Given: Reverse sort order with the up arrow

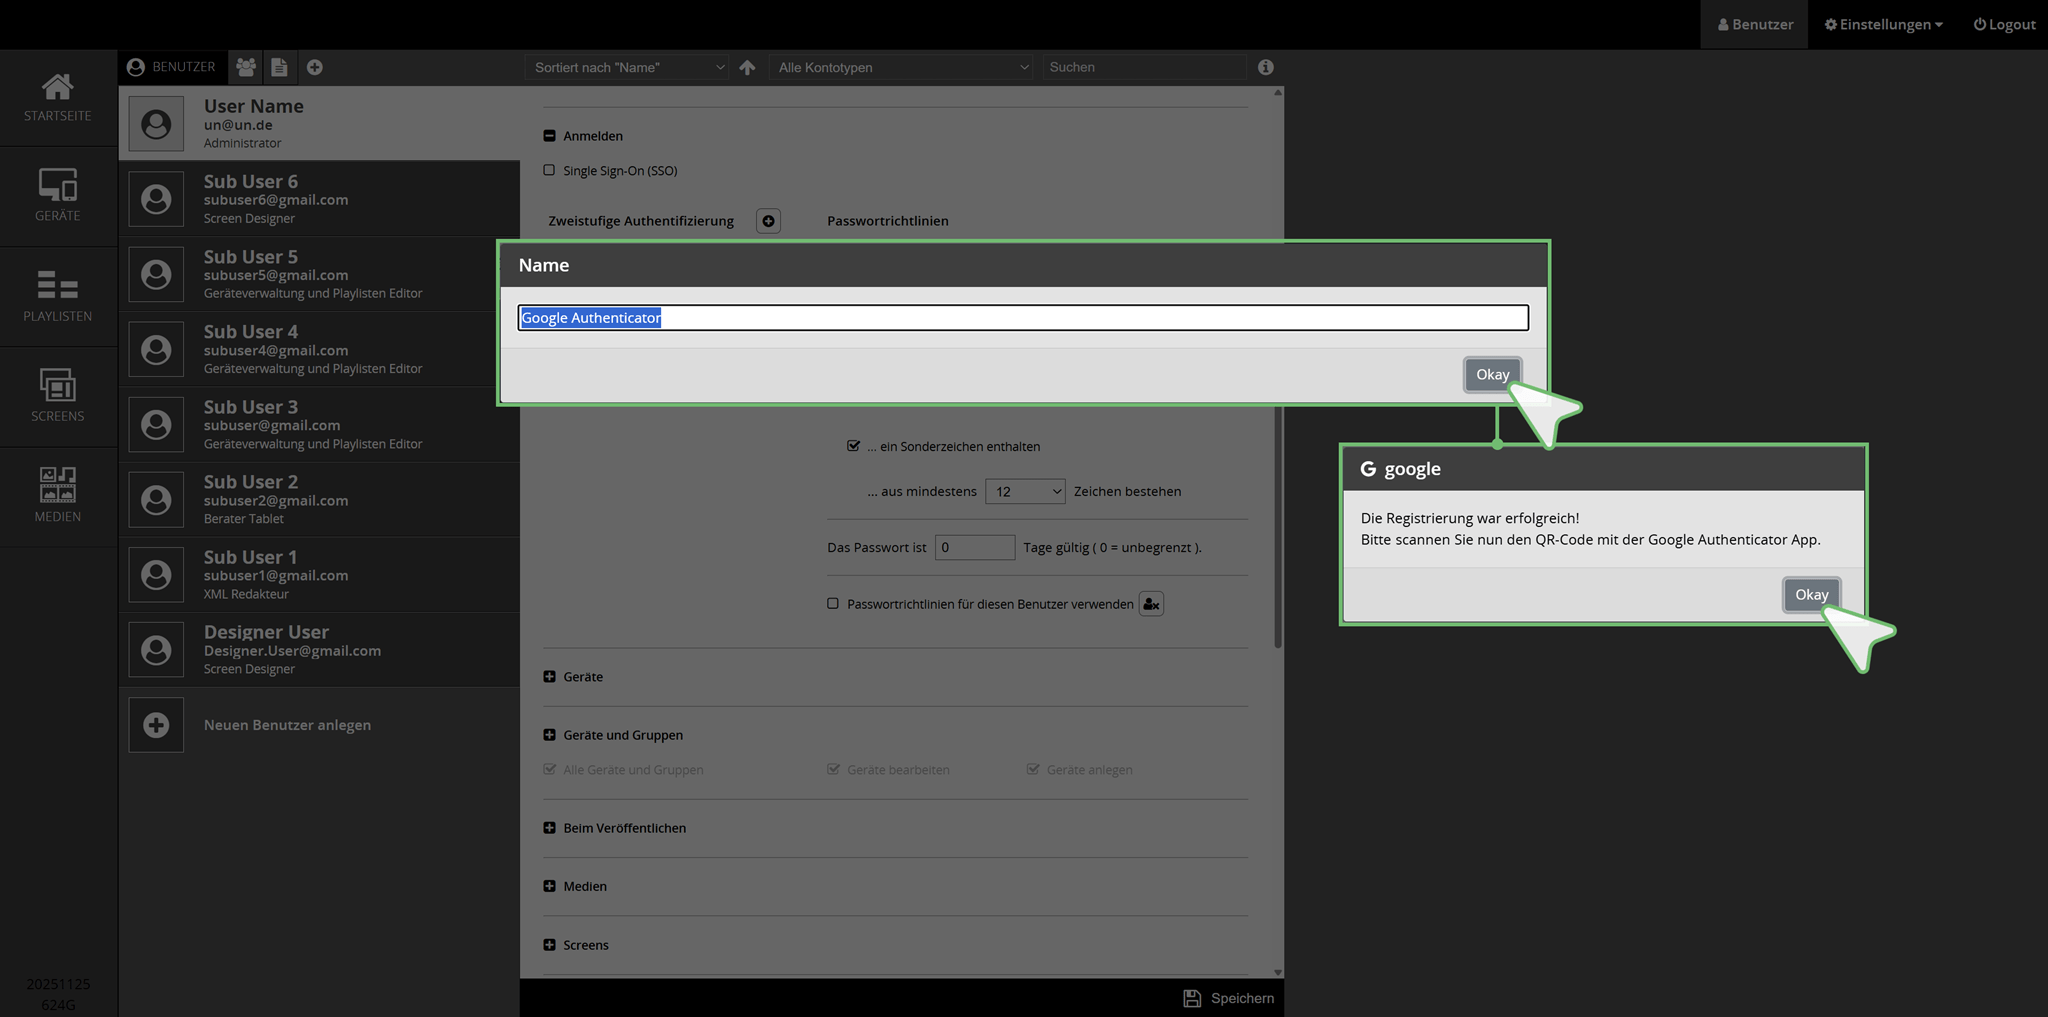Looking at the screenshot, I should 747,67.
